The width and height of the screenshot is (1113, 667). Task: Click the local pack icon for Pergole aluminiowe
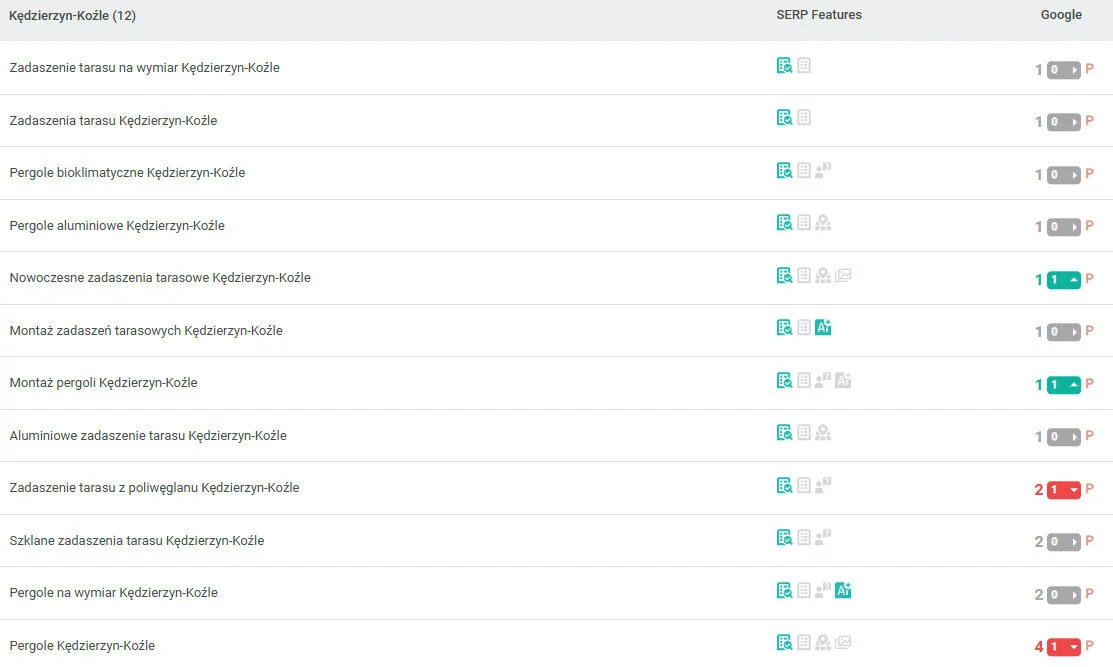823,222
